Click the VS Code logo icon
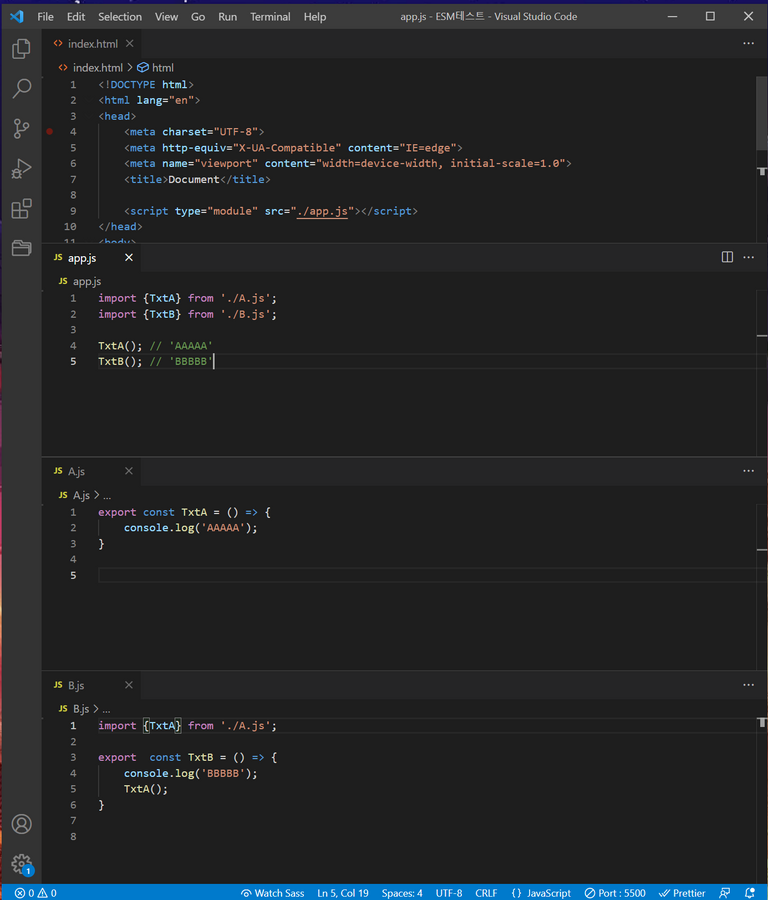 tap(17, 17)
